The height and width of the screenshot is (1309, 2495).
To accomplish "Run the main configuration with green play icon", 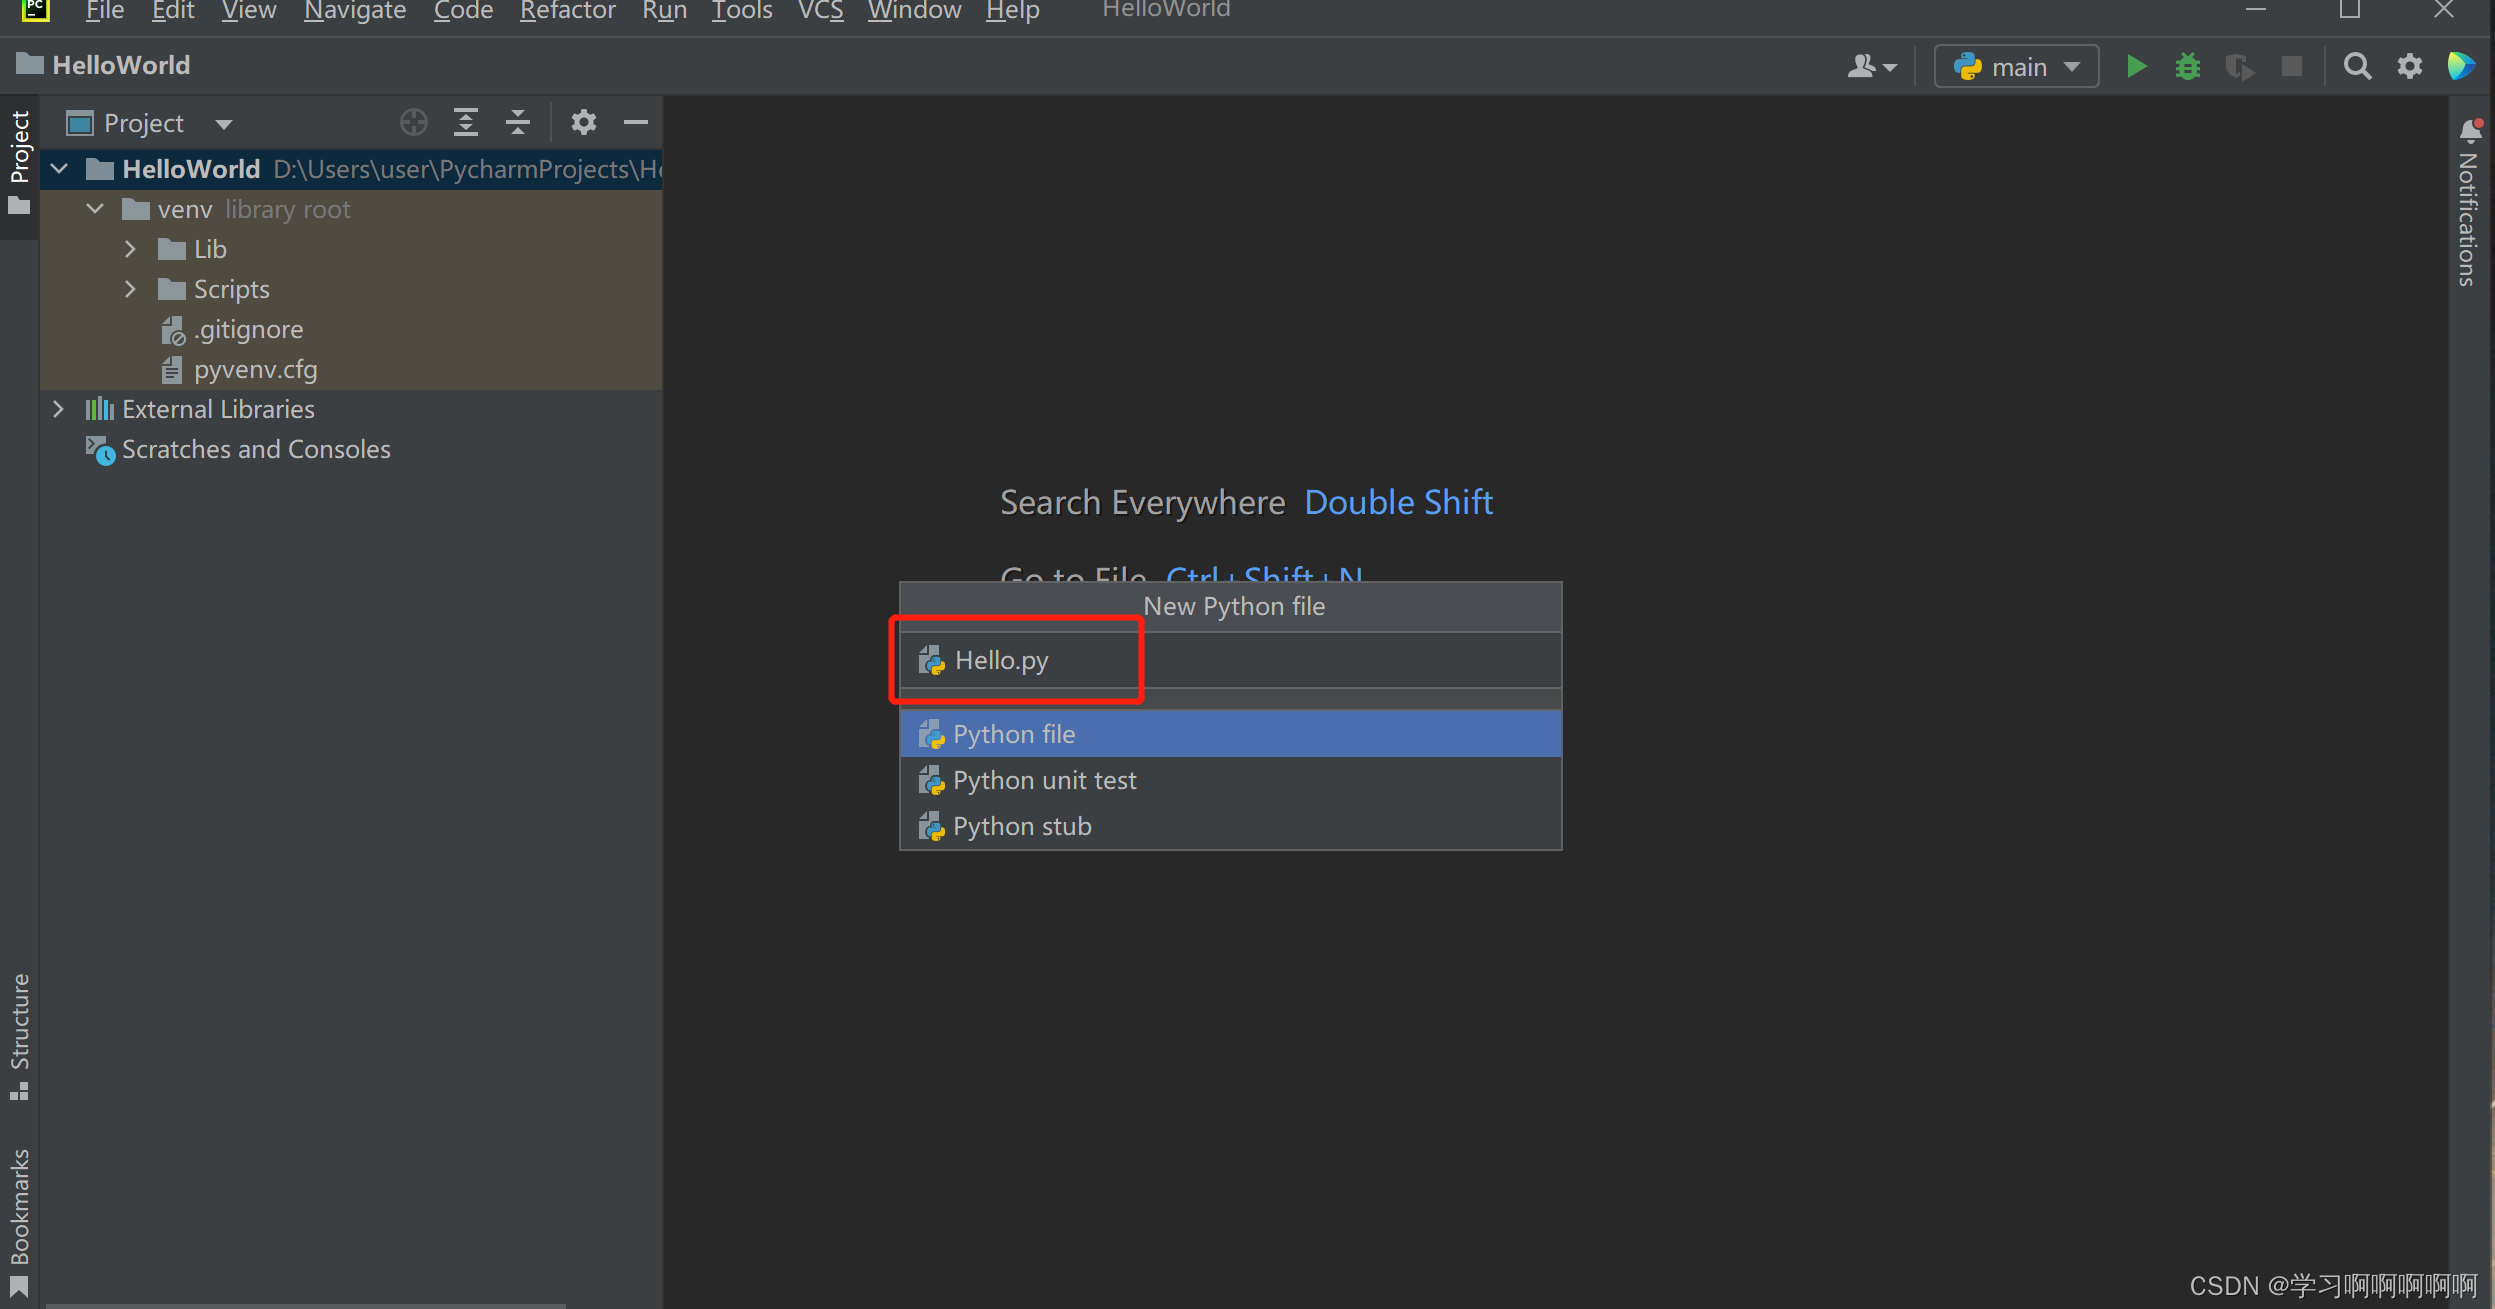I will coord(2136,67).
